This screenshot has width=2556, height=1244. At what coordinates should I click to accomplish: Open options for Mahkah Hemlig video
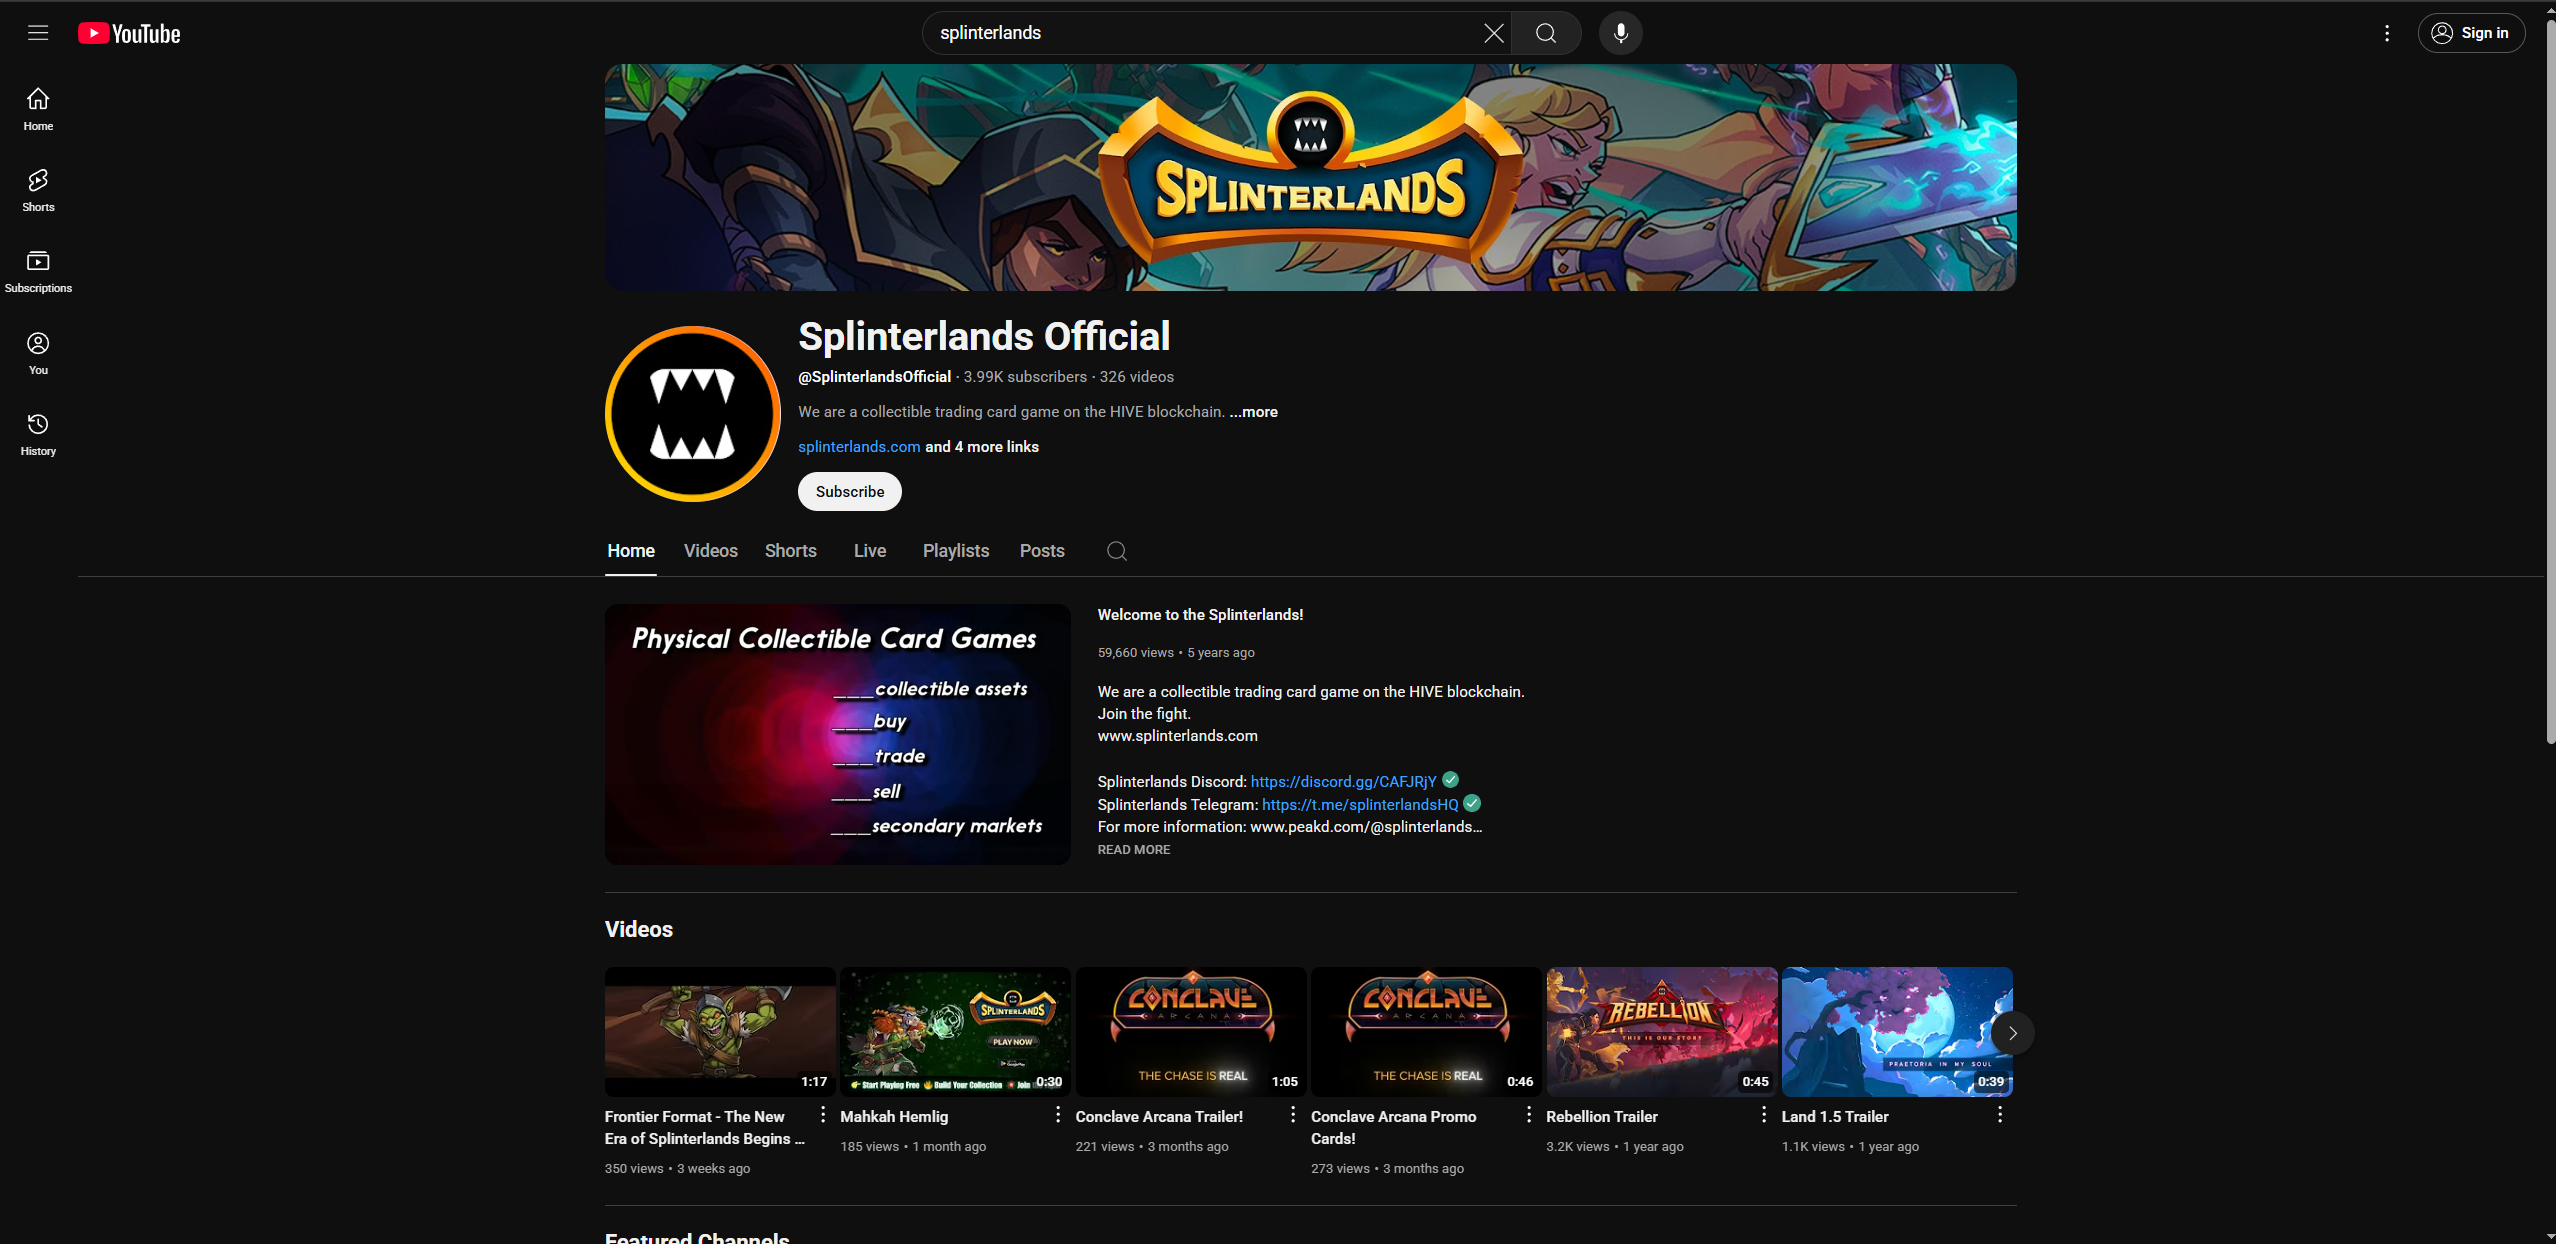click(x=1058, y=1114)
